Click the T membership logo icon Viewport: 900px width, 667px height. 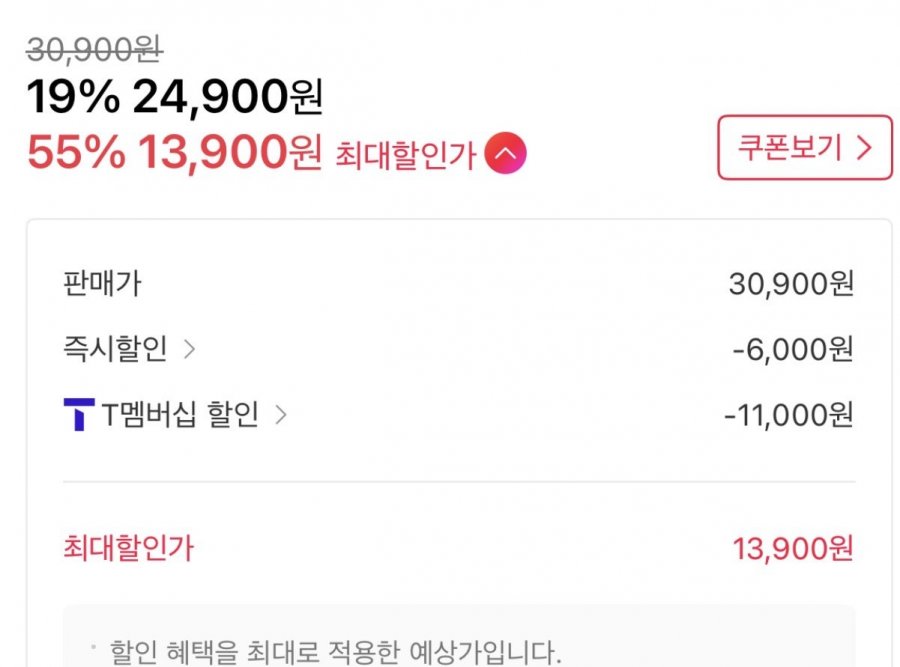pos(78,415)
